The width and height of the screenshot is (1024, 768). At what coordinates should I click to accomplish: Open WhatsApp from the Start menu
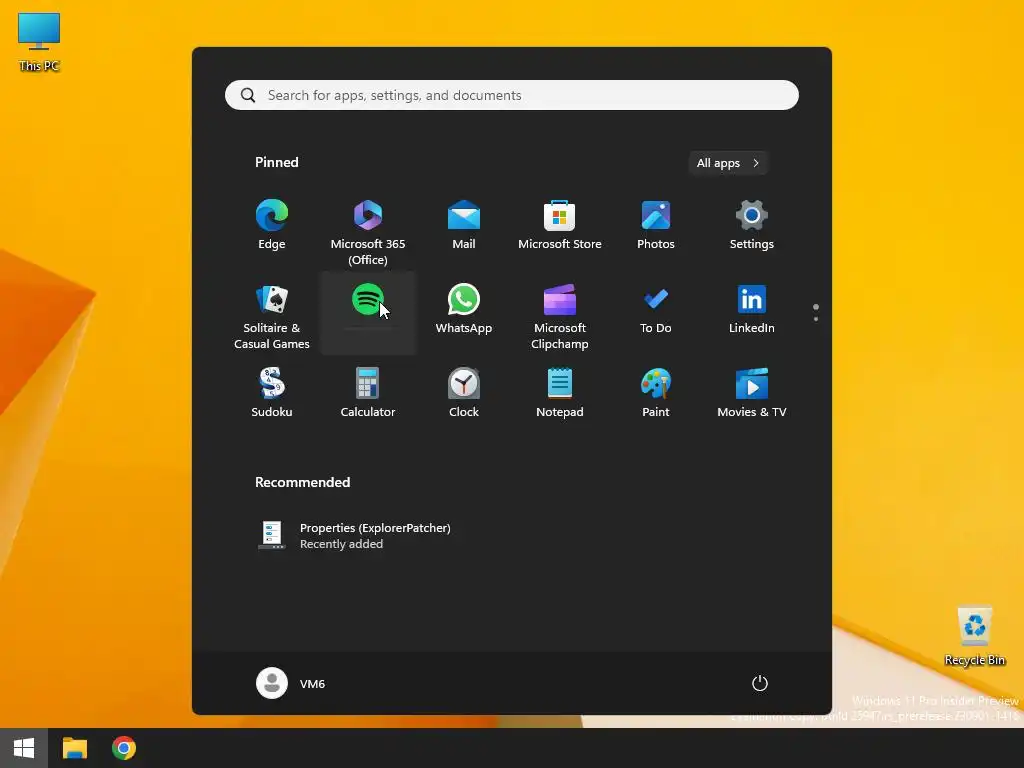[464, 309]
